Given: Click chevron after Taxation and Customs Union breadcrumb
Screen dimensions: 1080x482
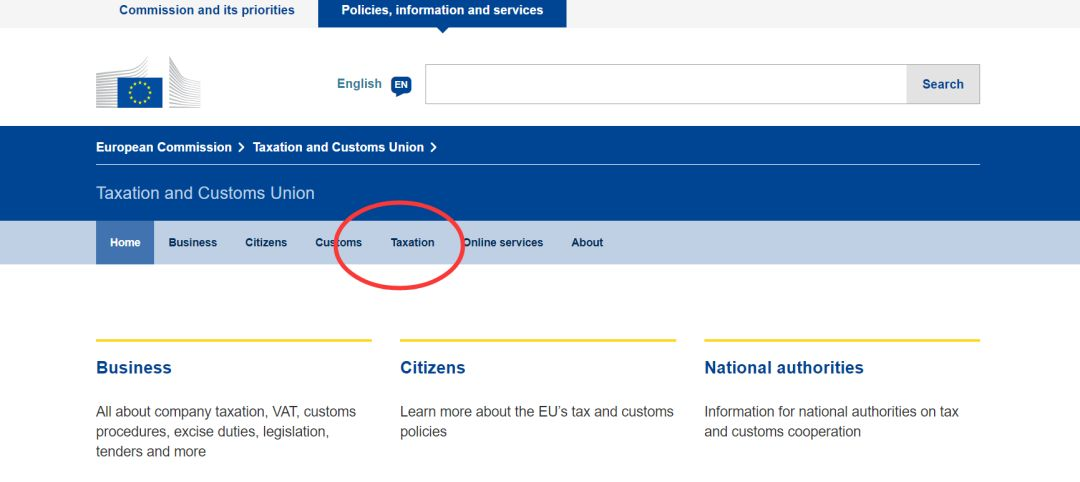Looking at the screenshot, I should pos(433,147).
